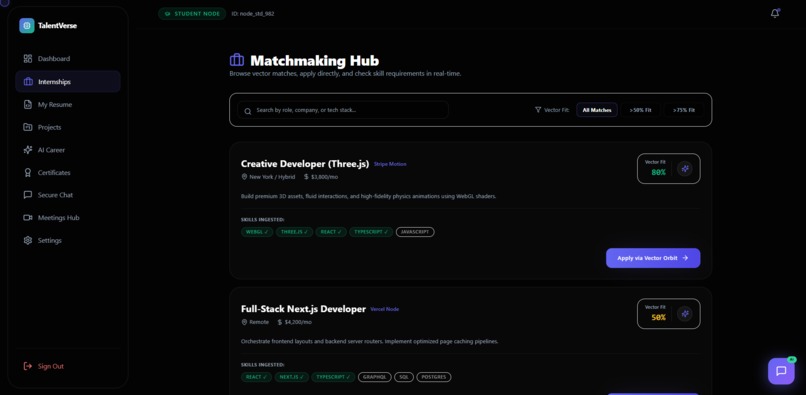The height and width of the screenshot is (395, 806).
Task: Click the REACT tag on the Full-Stack card
Action: tap(257, 377)
